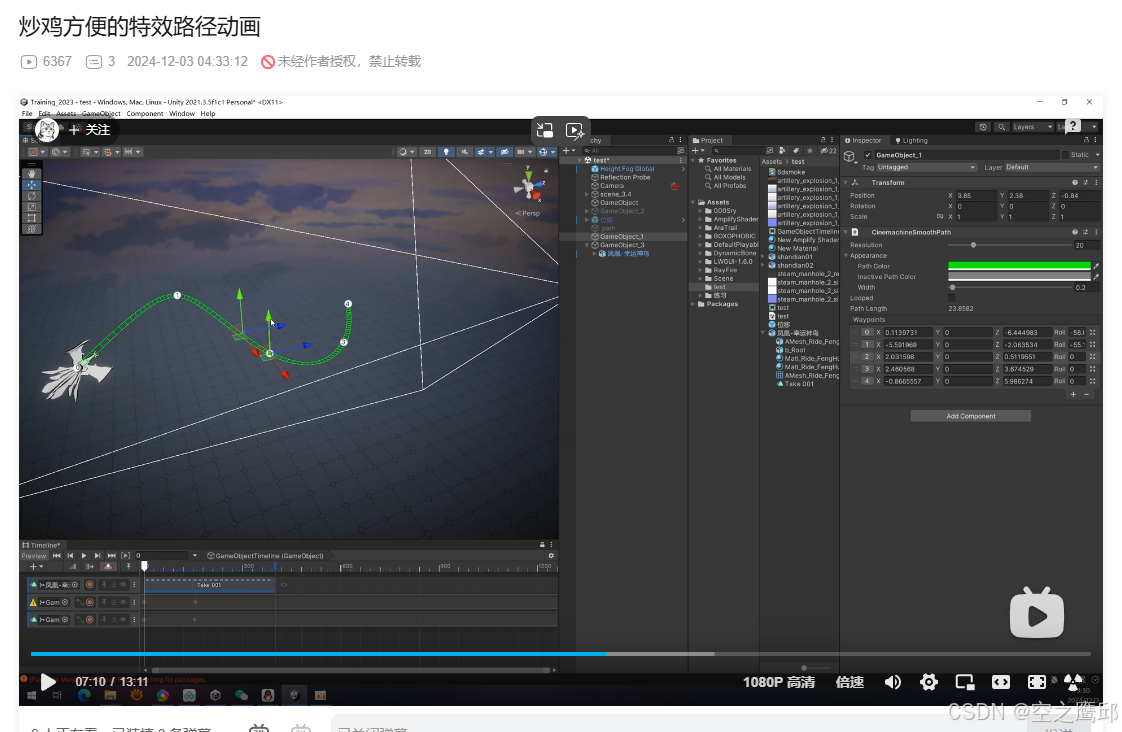Collapse the Appearance section
Screen dimensions: 1122x732
pos(846,255)
